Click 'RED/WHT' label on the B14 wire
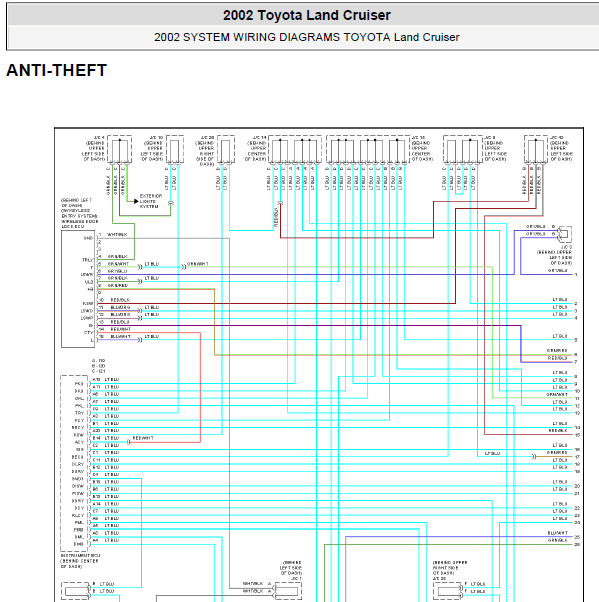The image size is (599, 602). (x=143, y=438)
